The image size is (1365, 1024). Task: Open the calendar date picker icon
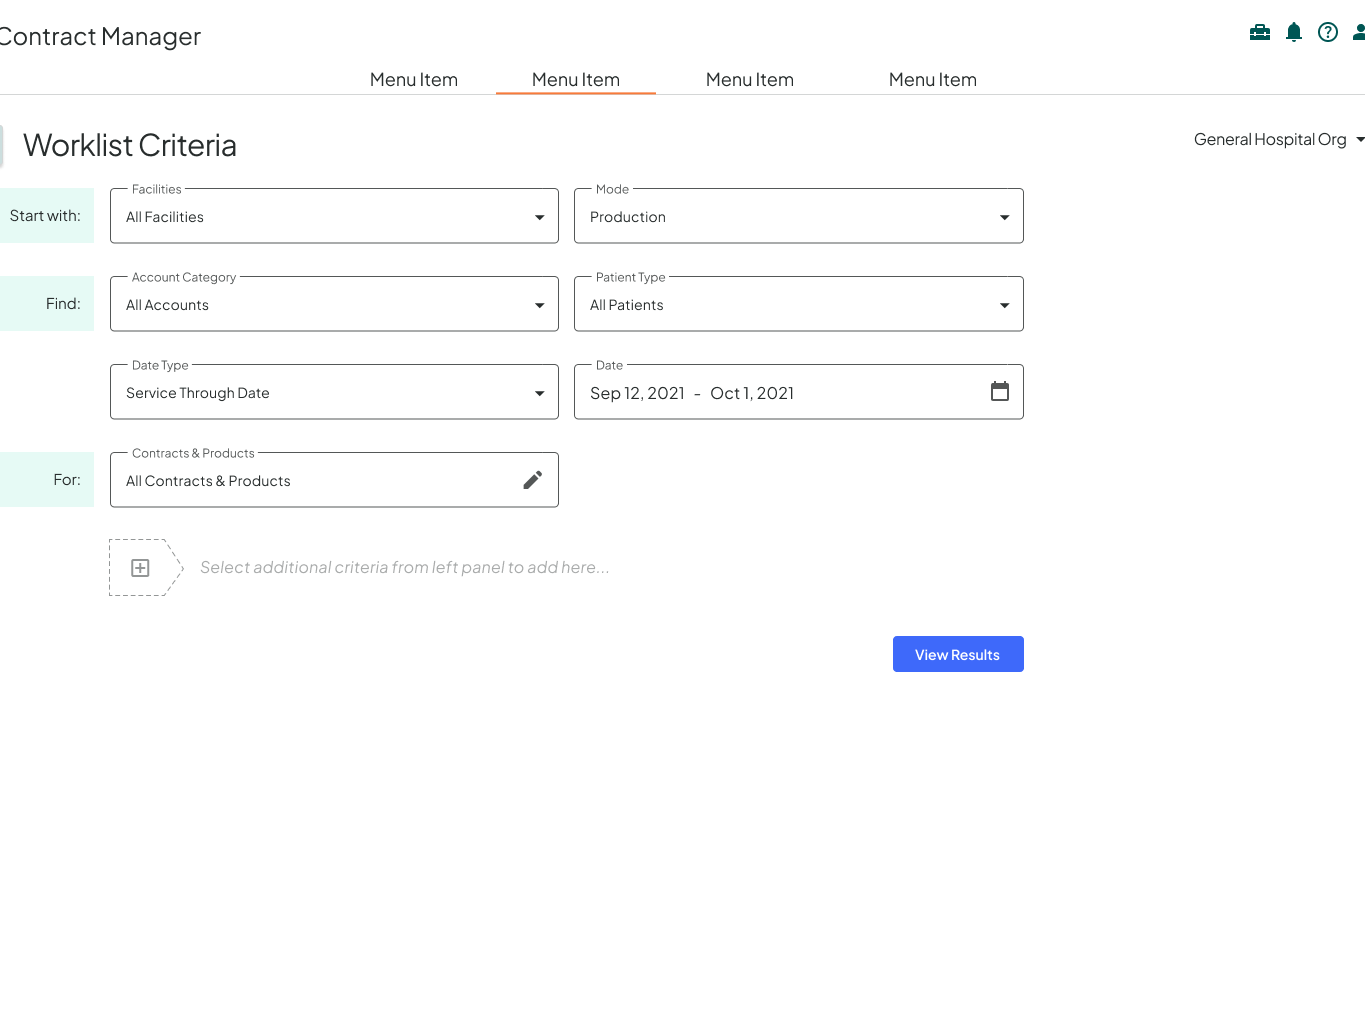click(x=1000, y=391)
